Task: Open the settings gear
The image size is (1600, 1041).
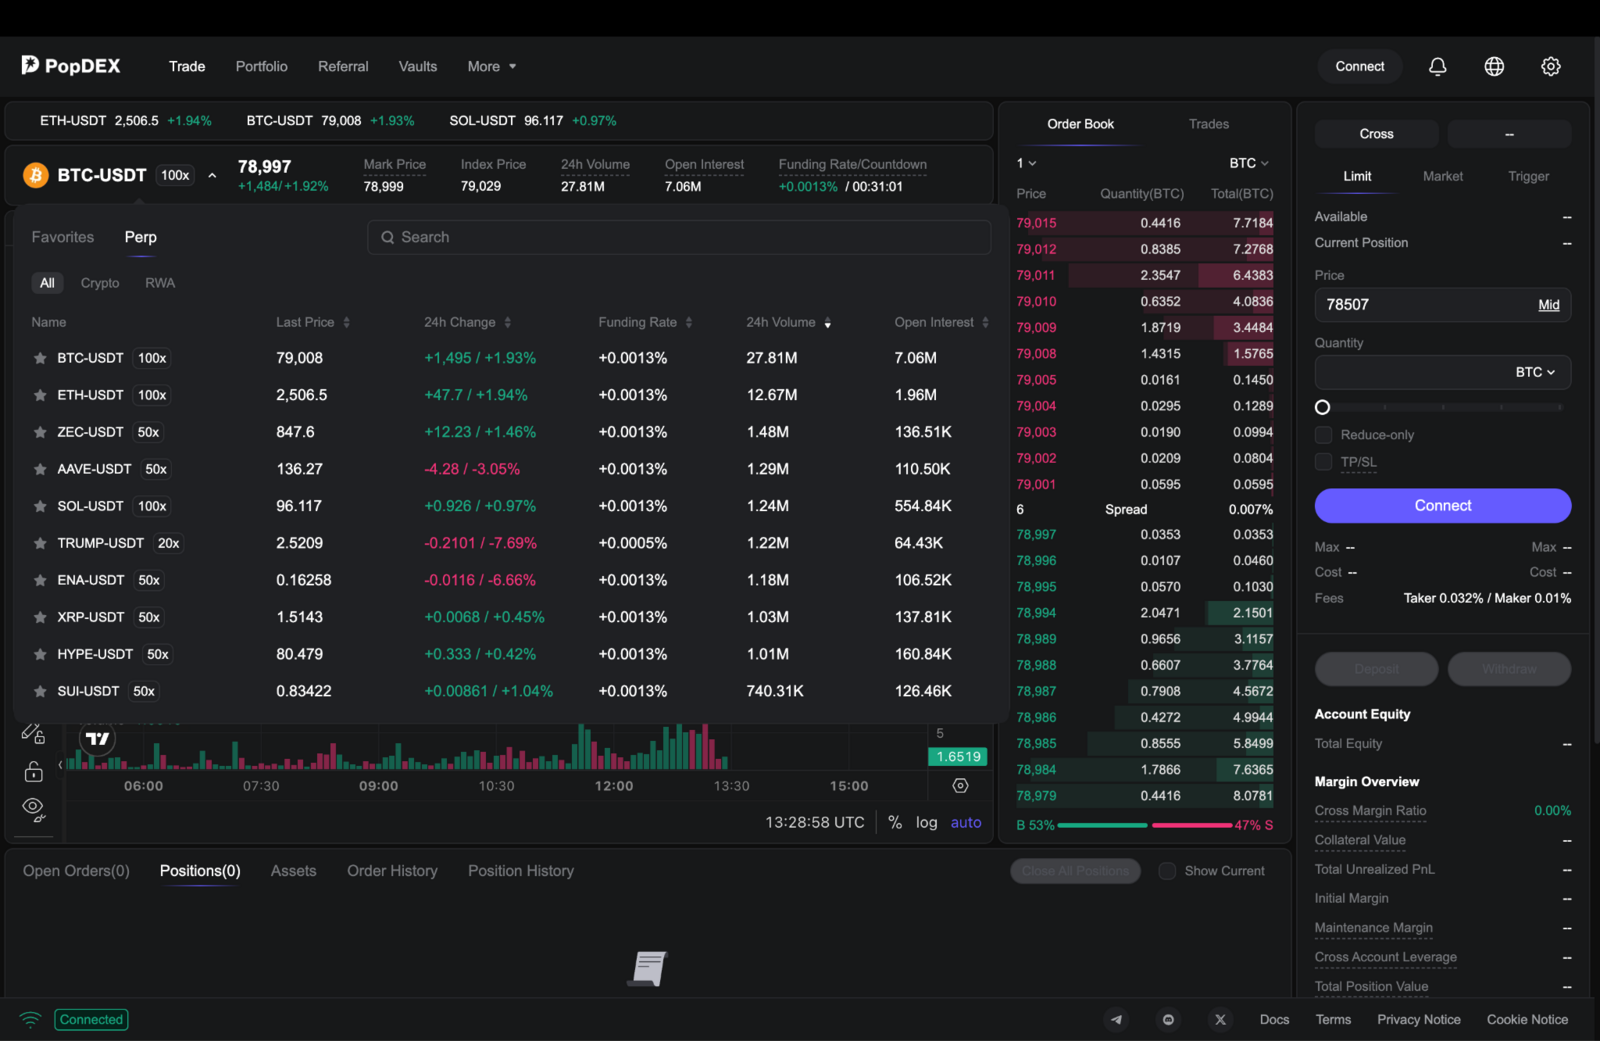Action: click(x=1551, y=66)
